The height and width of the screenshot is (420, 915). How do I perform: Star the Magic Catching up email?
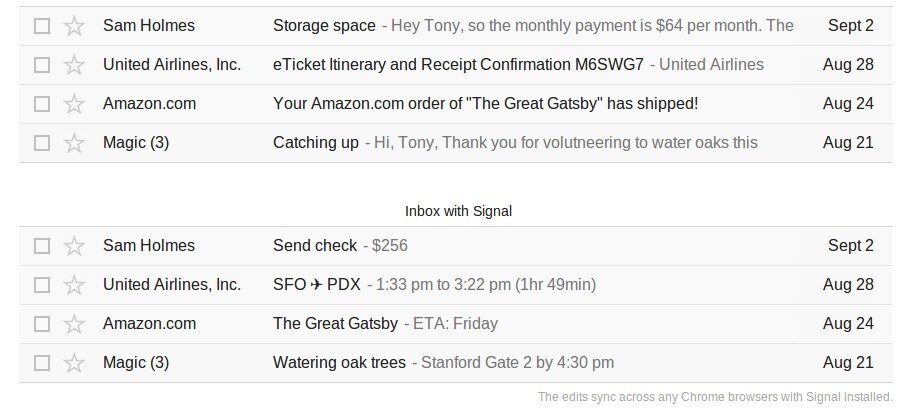click(x=74, y=143)
